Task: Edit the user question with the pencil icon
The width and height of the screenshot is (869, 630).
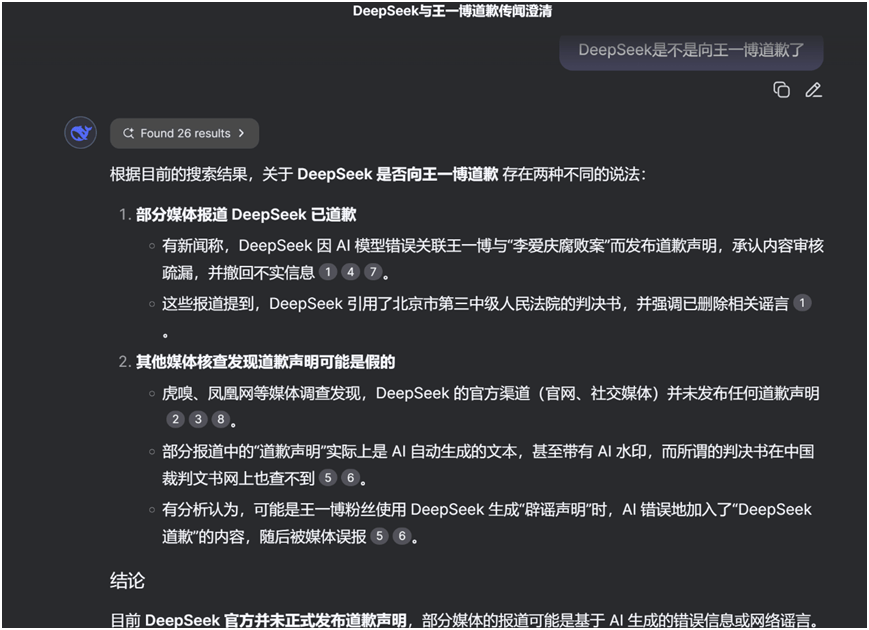Action: tap(813, 90)
